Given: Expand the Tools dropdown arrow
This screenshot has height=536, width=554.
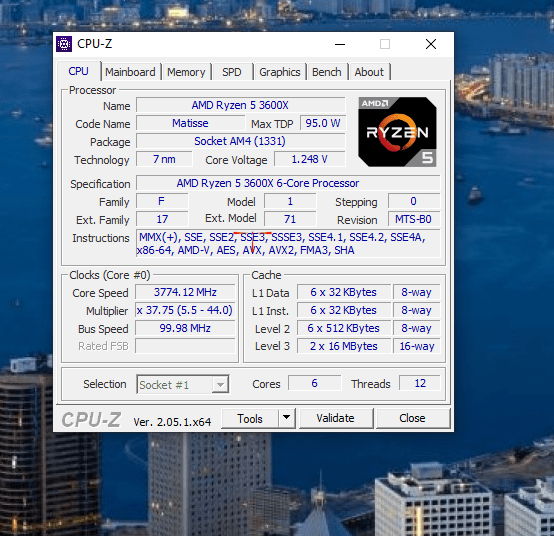Looking at the screenshot, I should (287, 419).
